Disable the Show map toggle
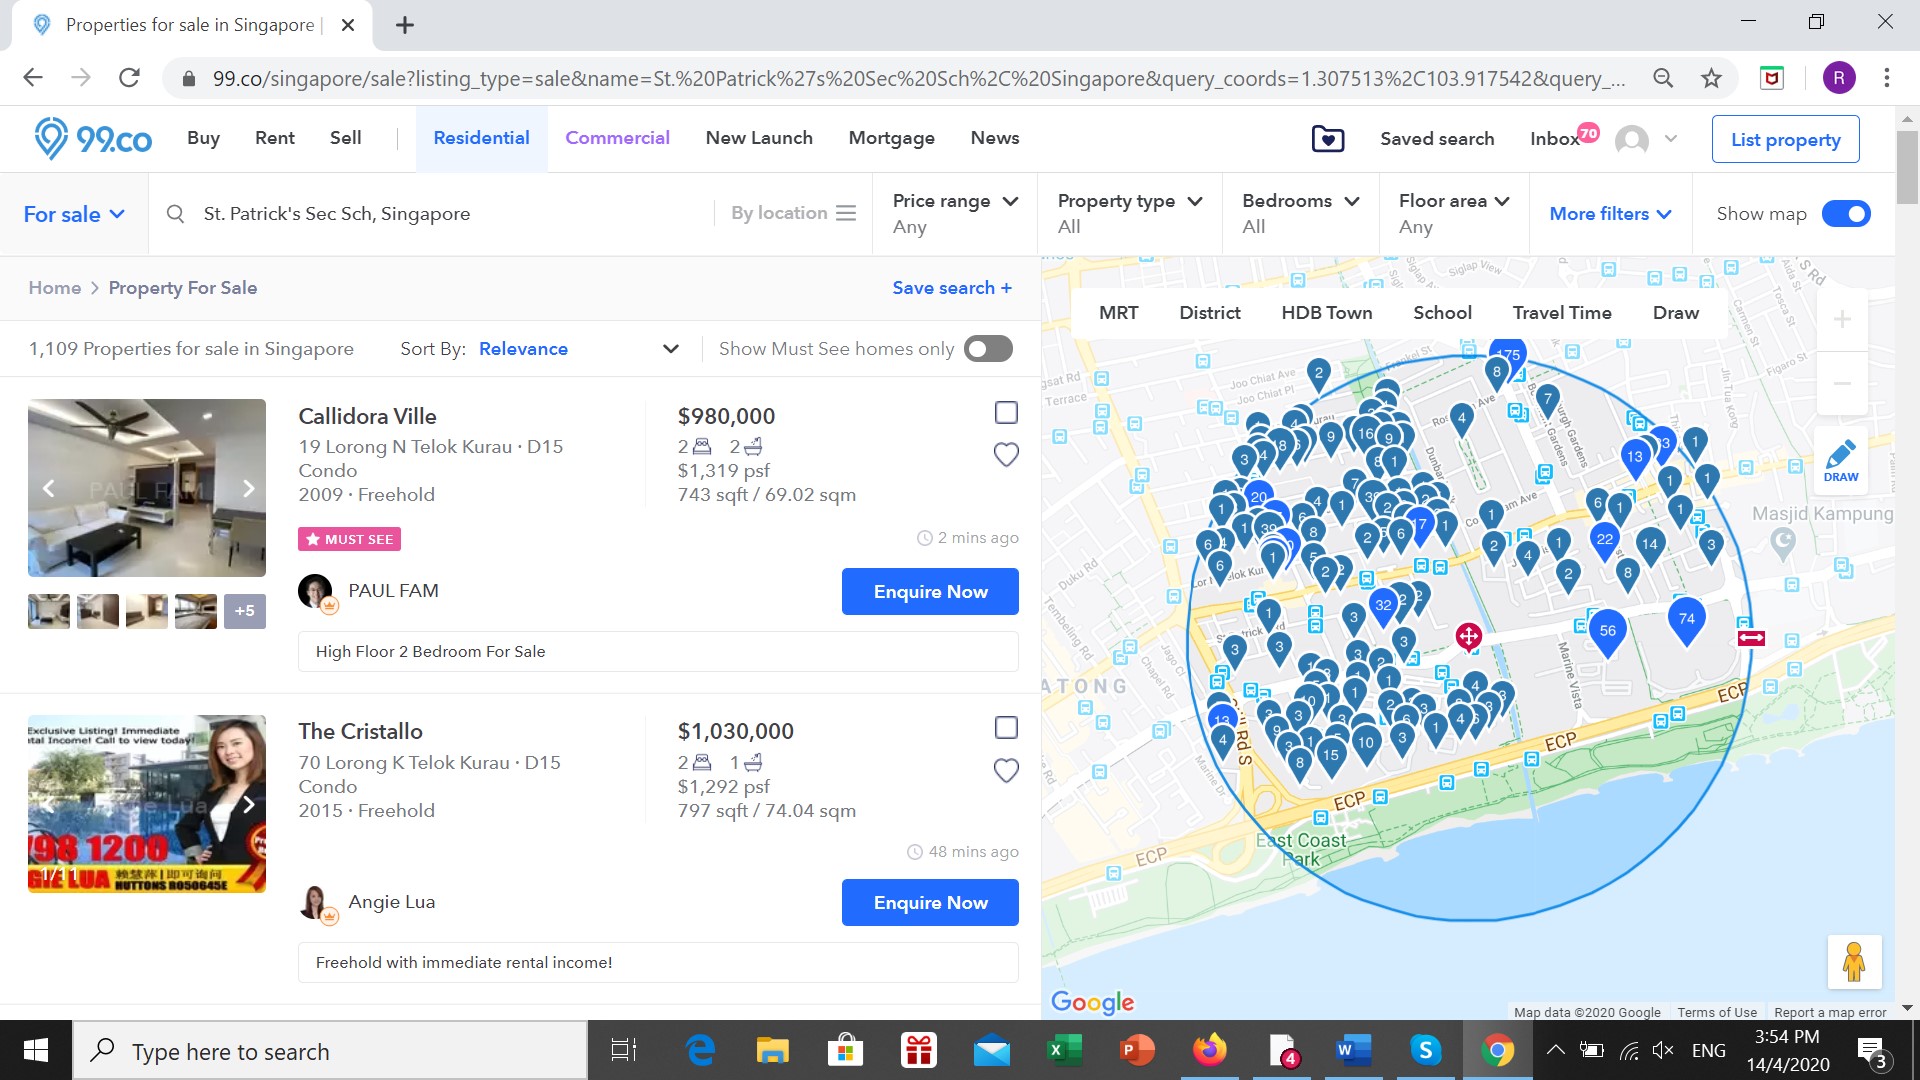Image resolution: width=1920 pixels, height=1080 pixels. click(1846, 213)
